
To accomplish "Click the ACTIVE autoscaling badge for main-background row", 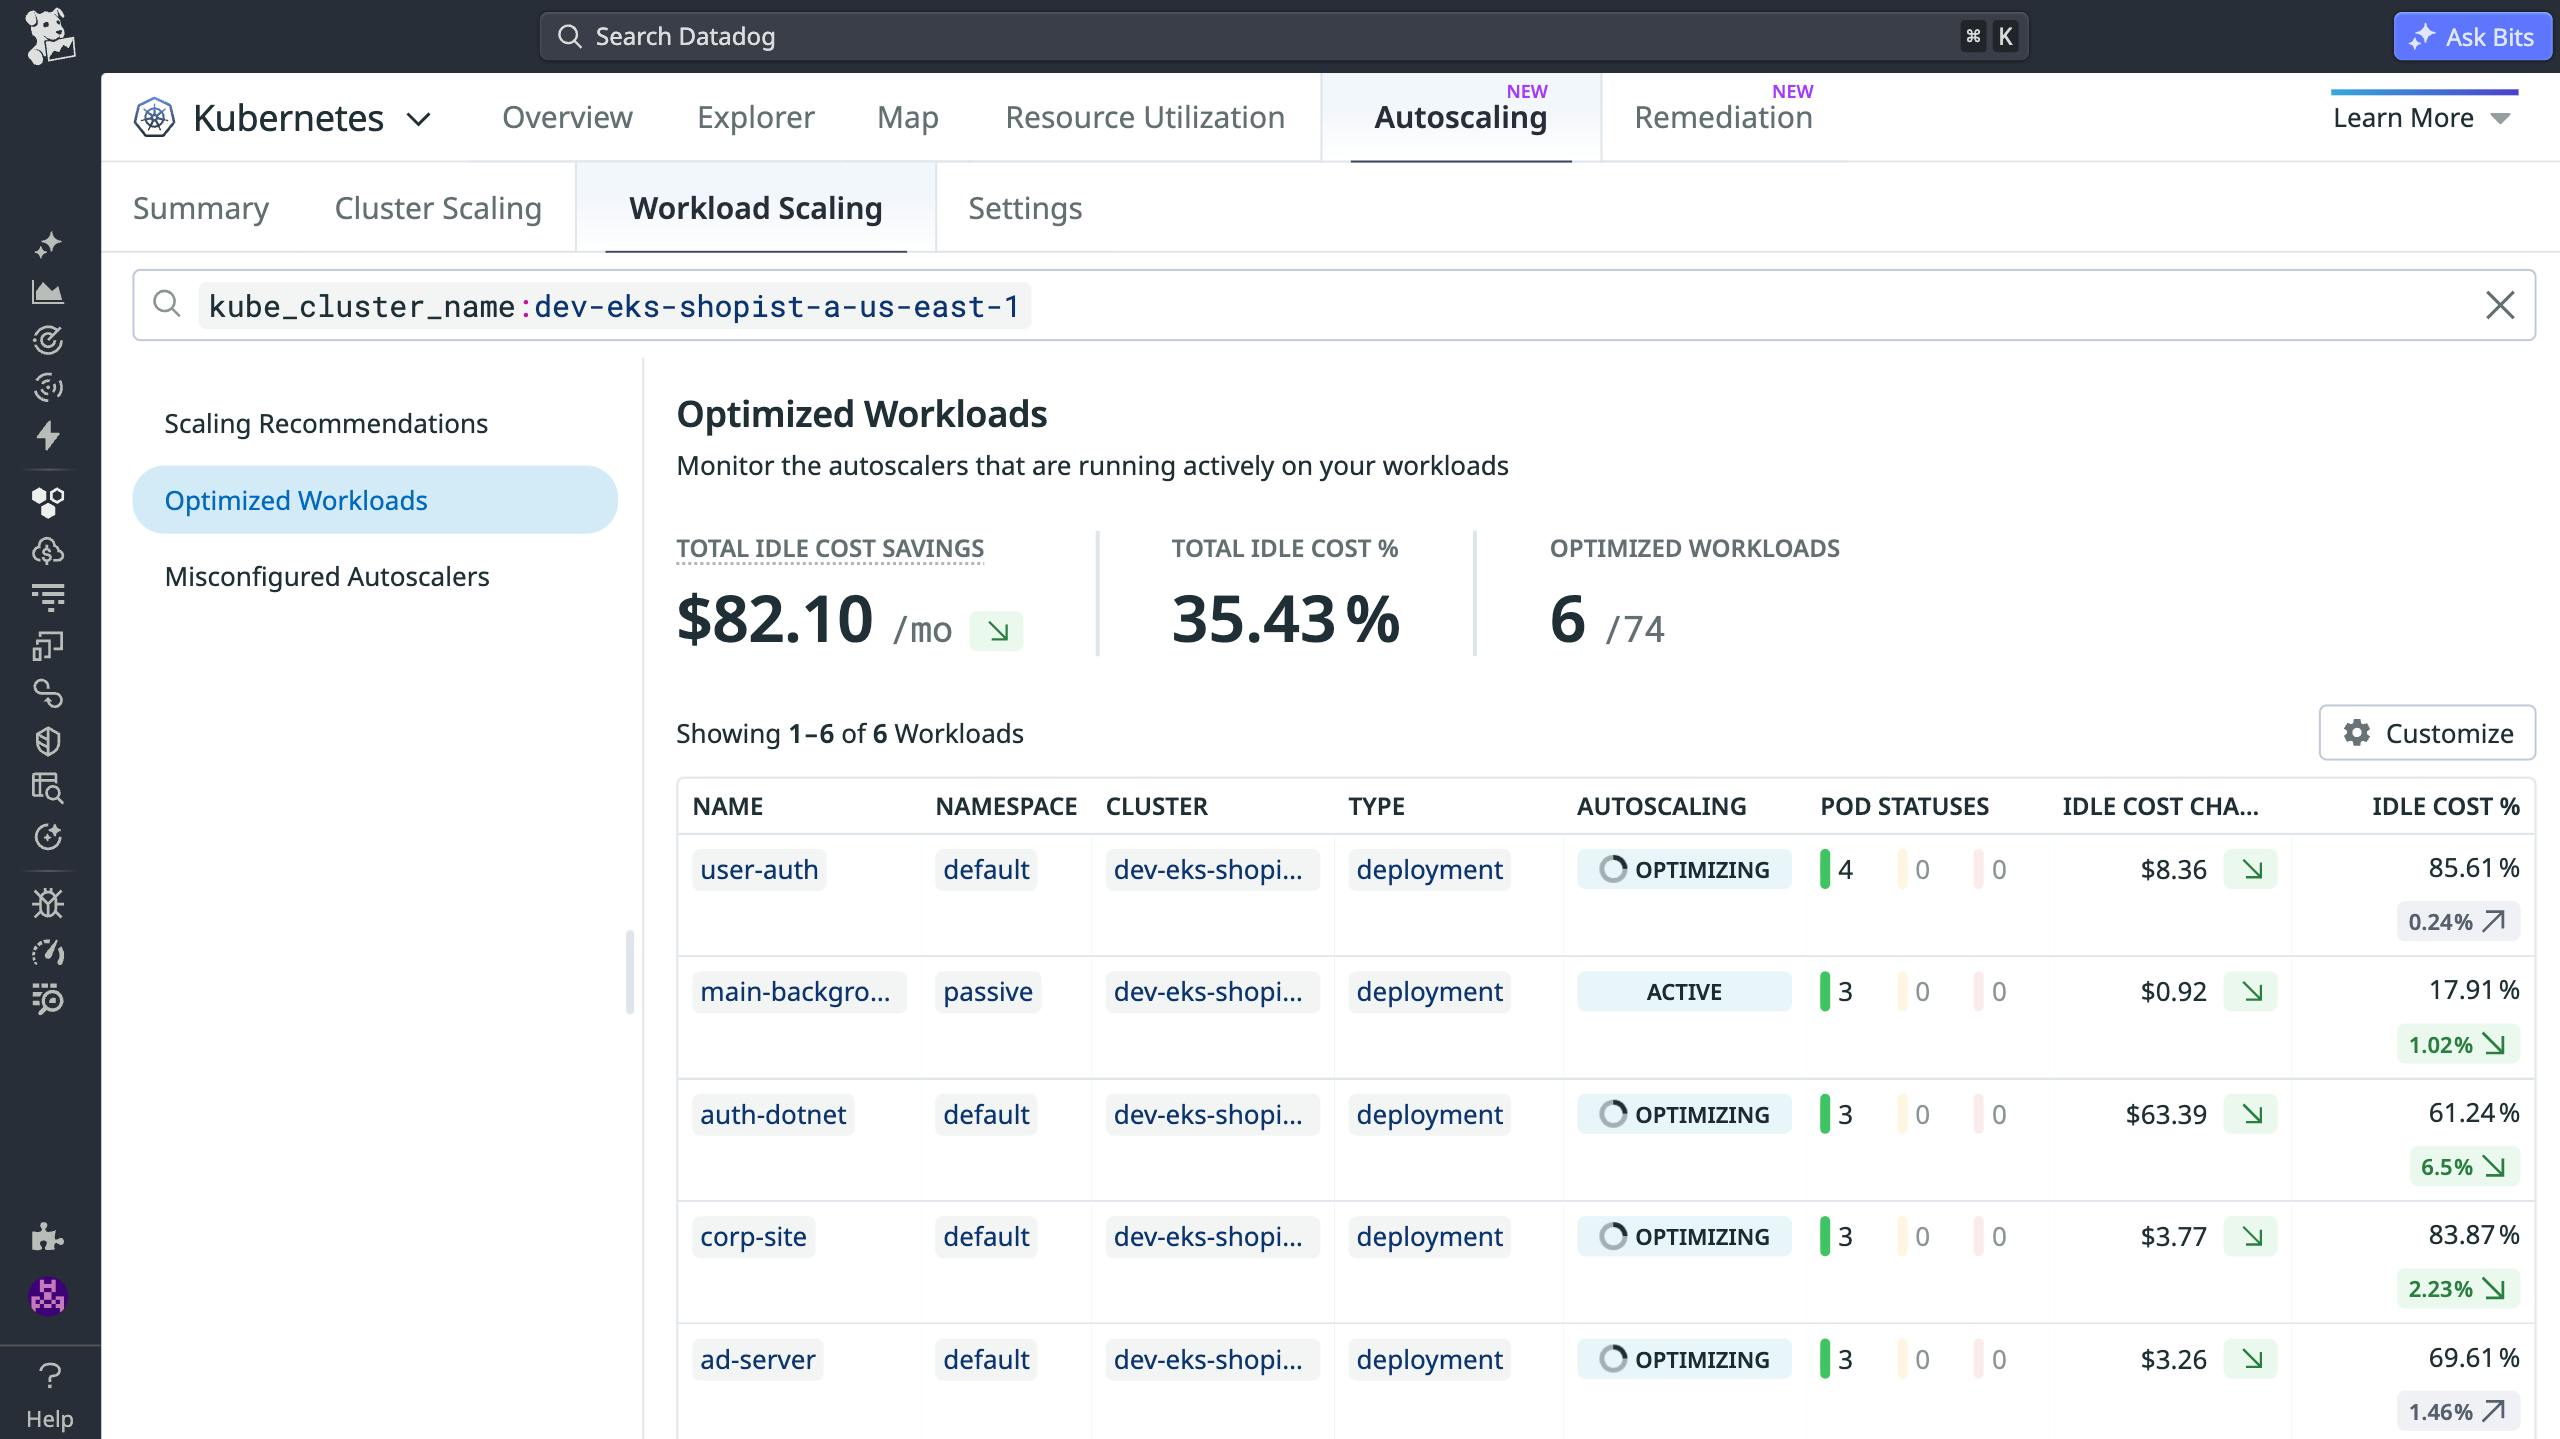I will (x=1683, y=991).
